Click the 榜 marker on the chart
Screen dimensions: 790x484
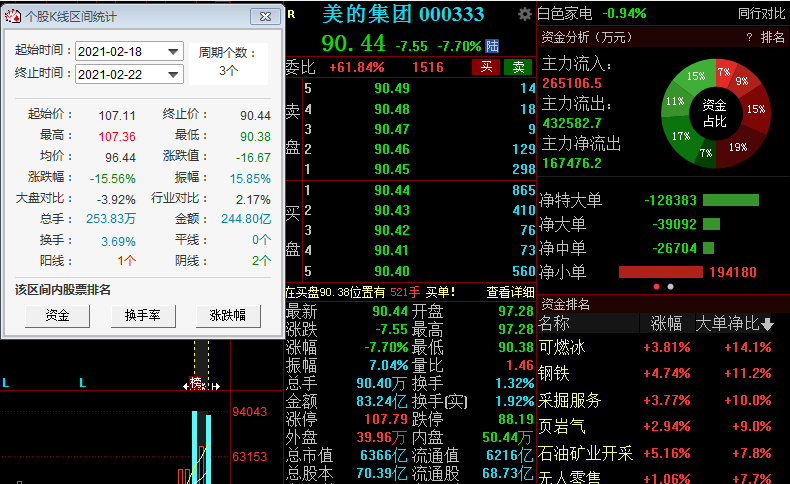click(195, 384)
